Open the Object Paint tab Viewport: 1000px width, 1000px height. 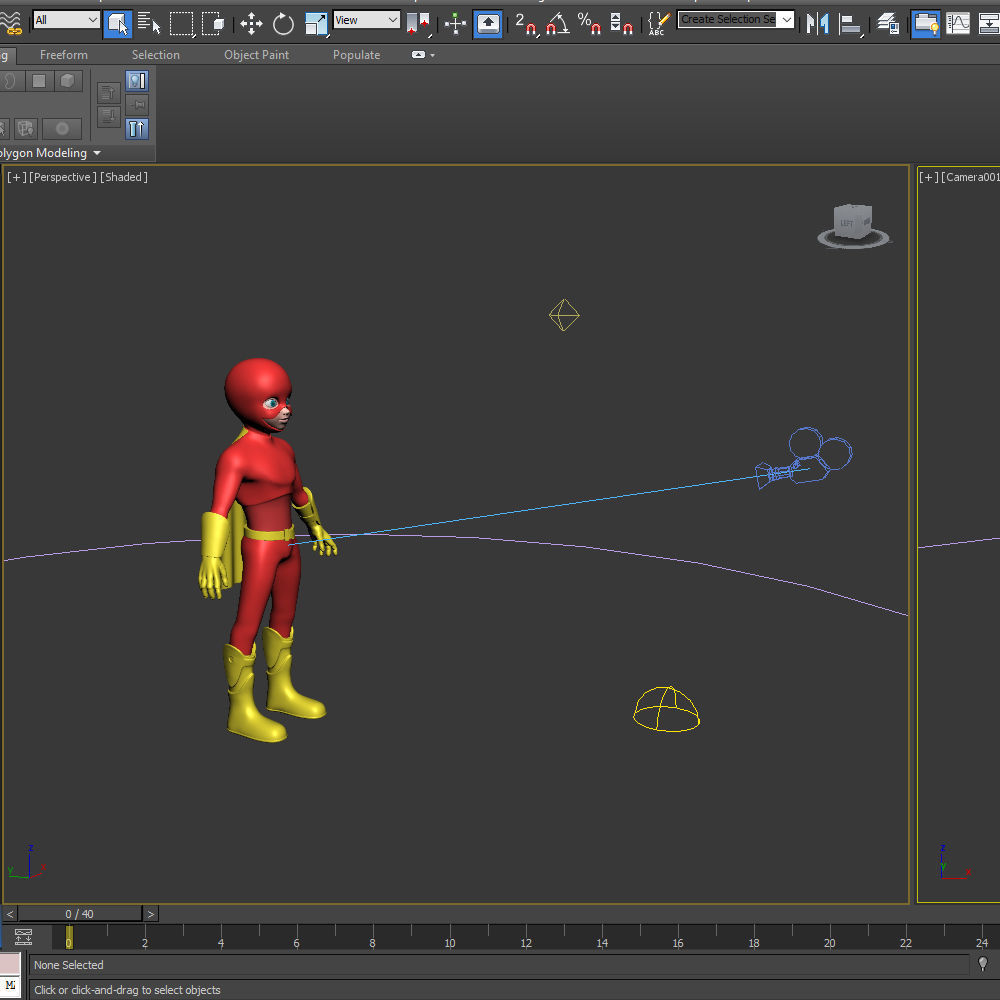(x=256, y=55)
